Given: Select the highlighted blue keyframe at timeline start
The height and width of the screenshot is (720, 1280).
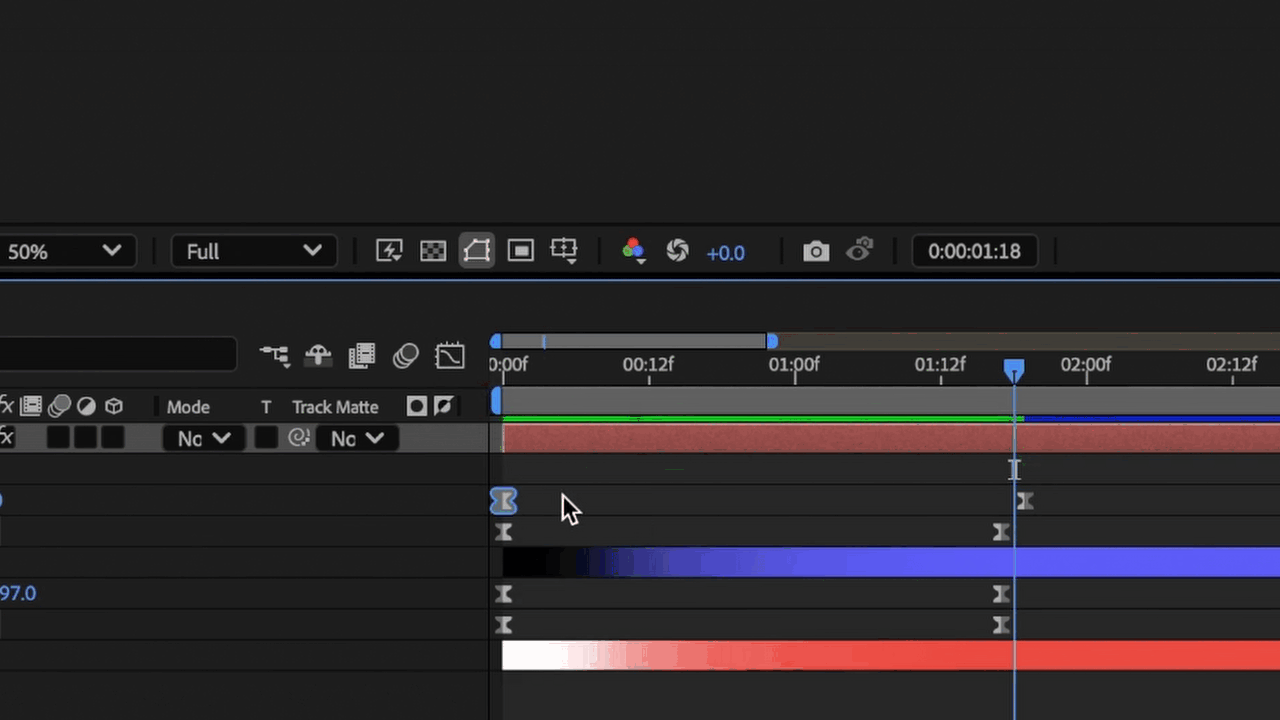Looking at the screenshot, I should point(503,501).
